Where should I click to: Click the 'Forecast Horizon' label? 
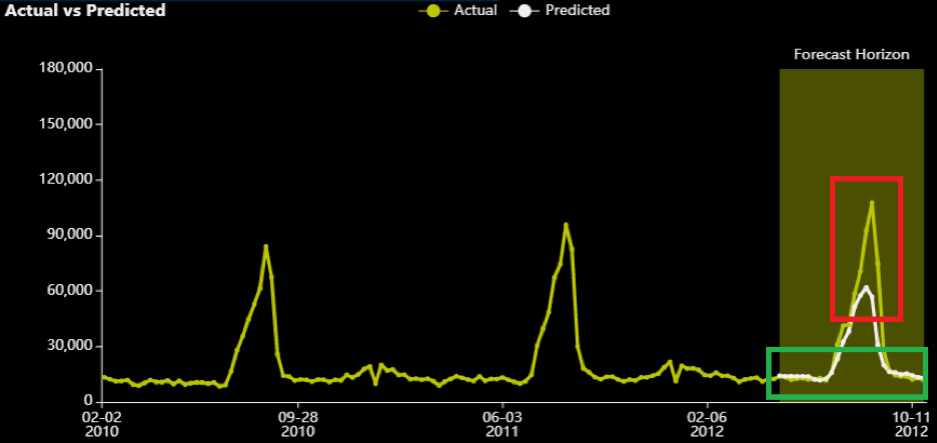tap(851, 54)
